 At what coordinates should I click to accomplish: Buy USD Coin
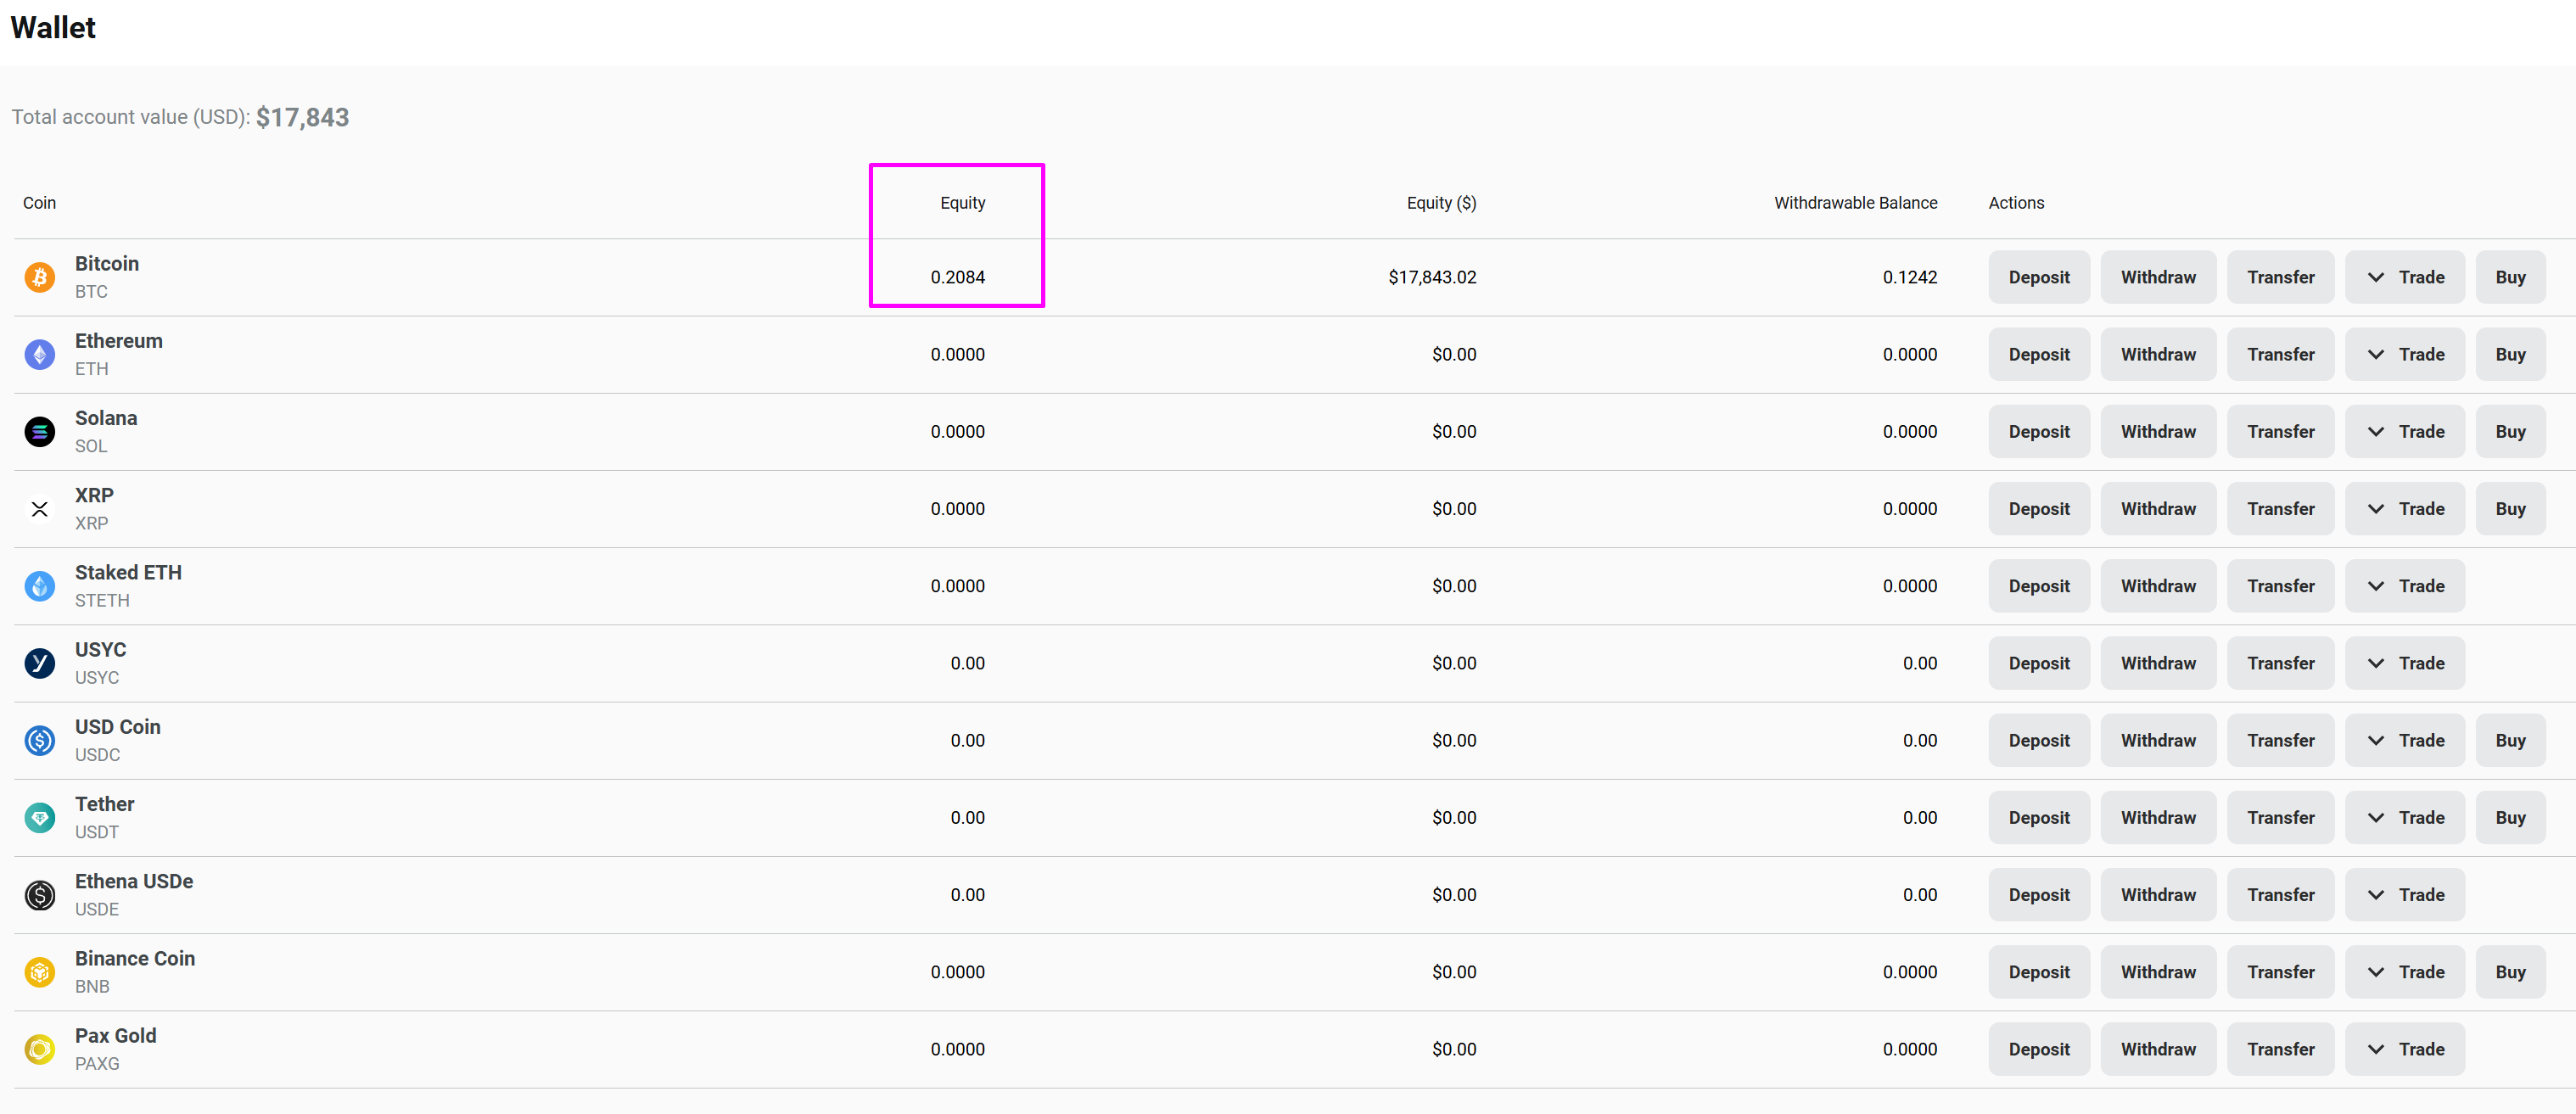pyautogui.click(x=2510, y=740)
